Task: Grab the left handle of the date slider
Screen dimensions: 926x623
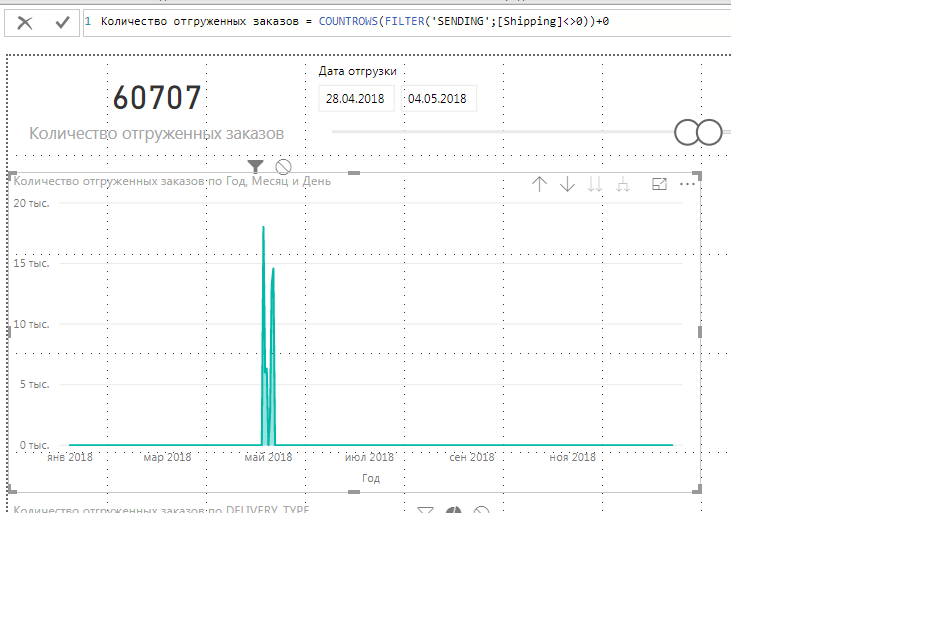Action: pyautogui.click(x=687, y=132)
